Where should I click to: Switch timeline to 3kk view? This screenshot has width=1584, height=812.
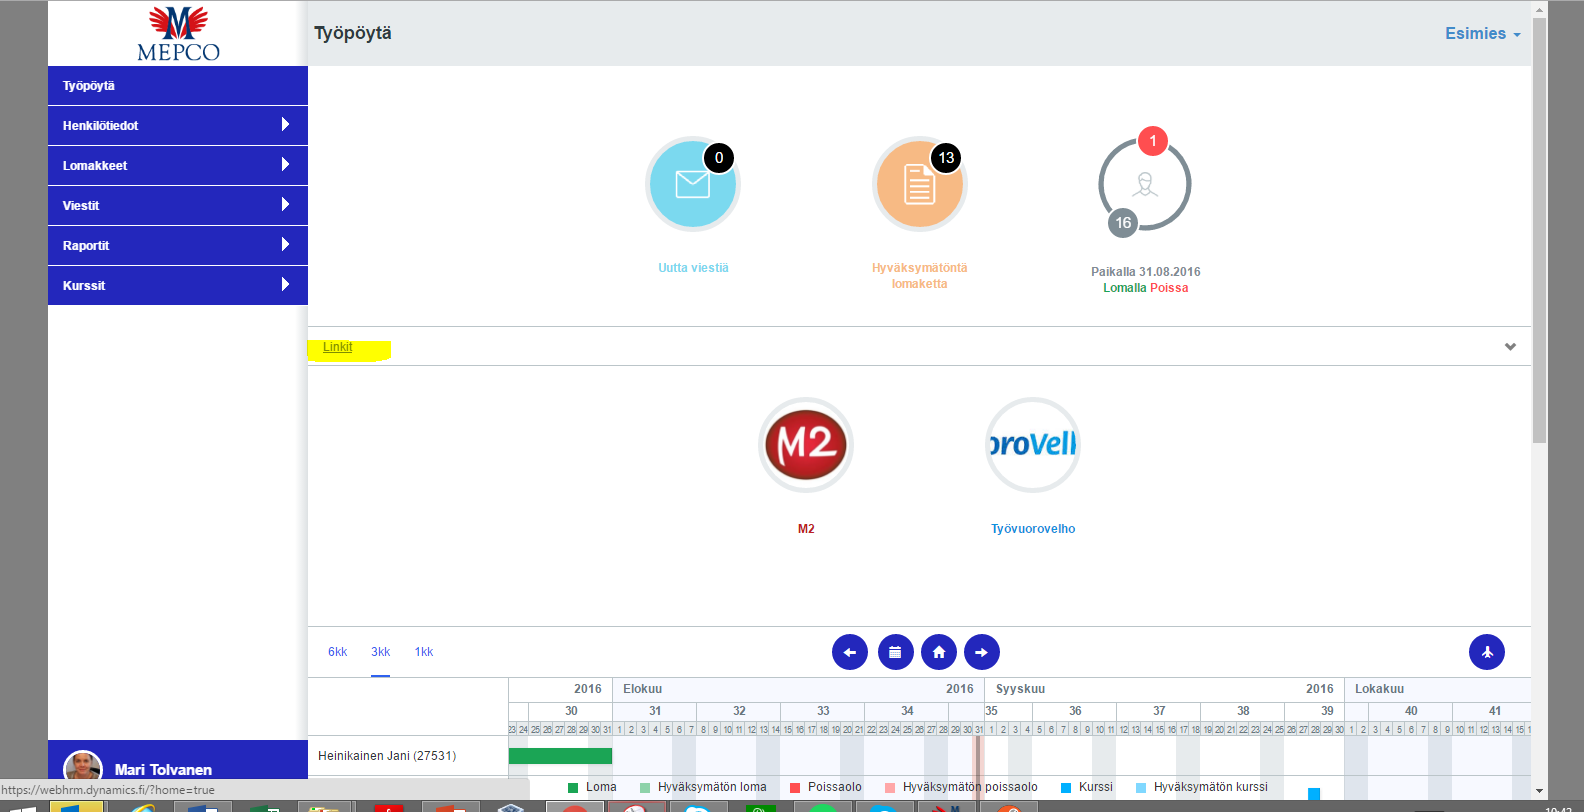[381, 652]
